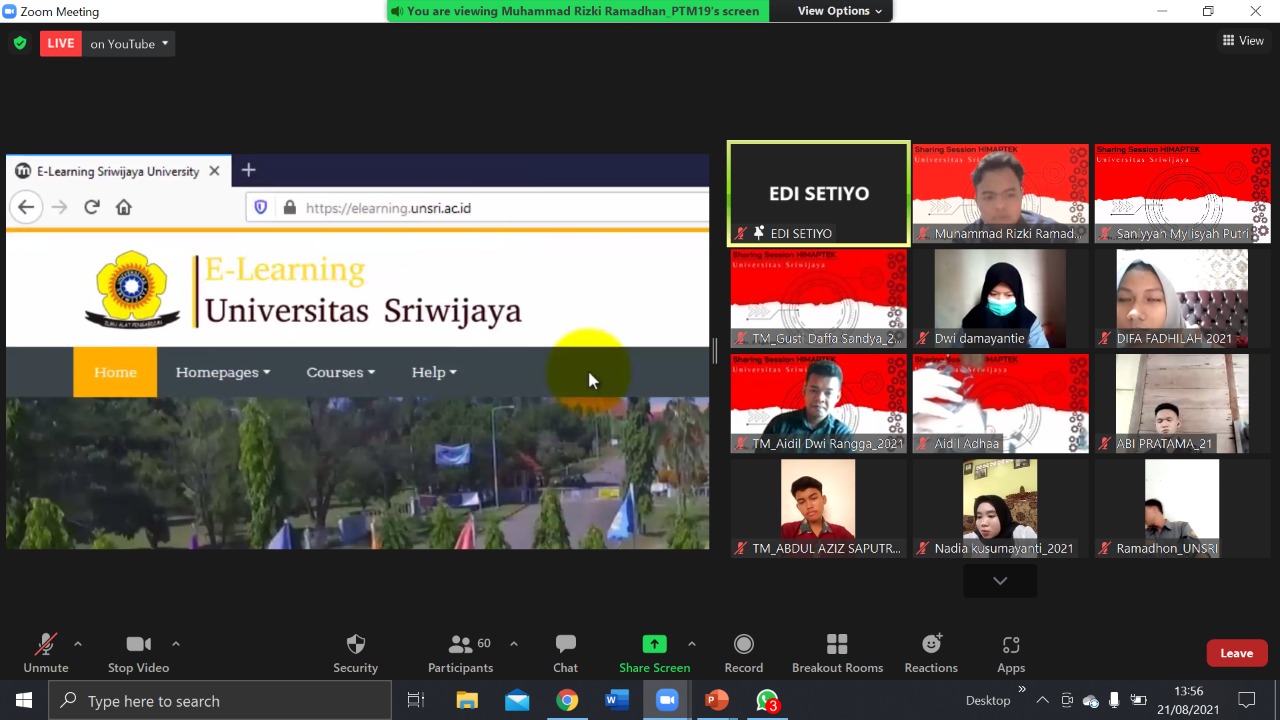Select Nadia kusumayanti_2021 video tile
The image size is (1280, 720).
1000,508
